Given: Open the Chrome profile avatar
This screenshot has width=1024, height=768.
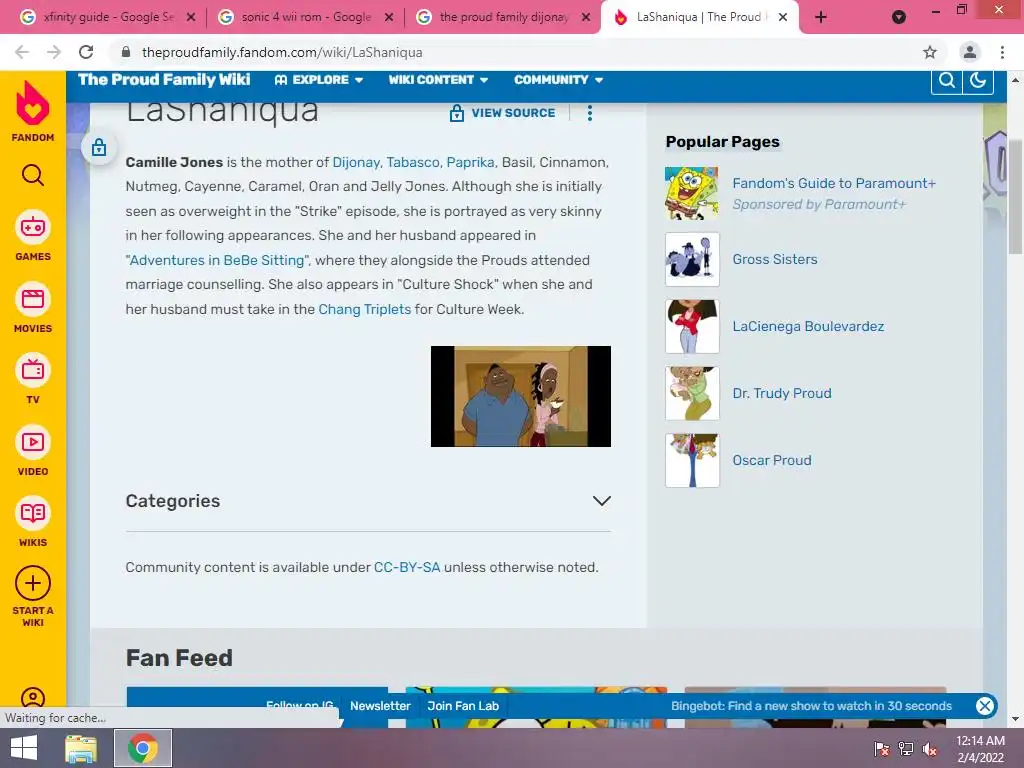Looking at the screenshot, I should 970,52.
